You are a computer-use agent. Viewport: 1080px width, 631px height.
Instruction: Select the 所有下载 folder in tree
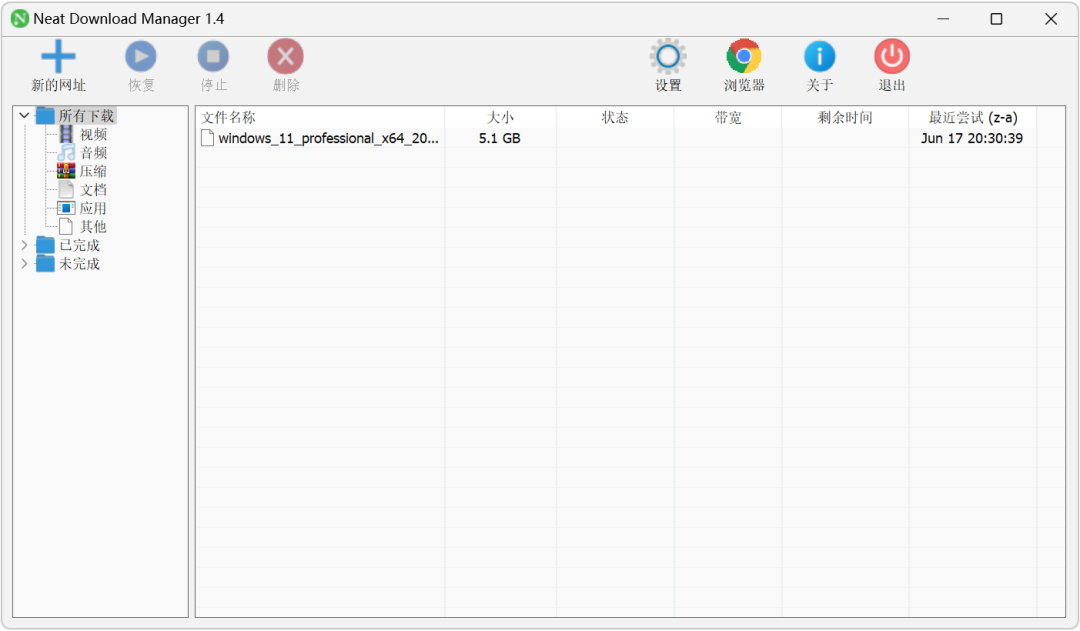(86, 116)
